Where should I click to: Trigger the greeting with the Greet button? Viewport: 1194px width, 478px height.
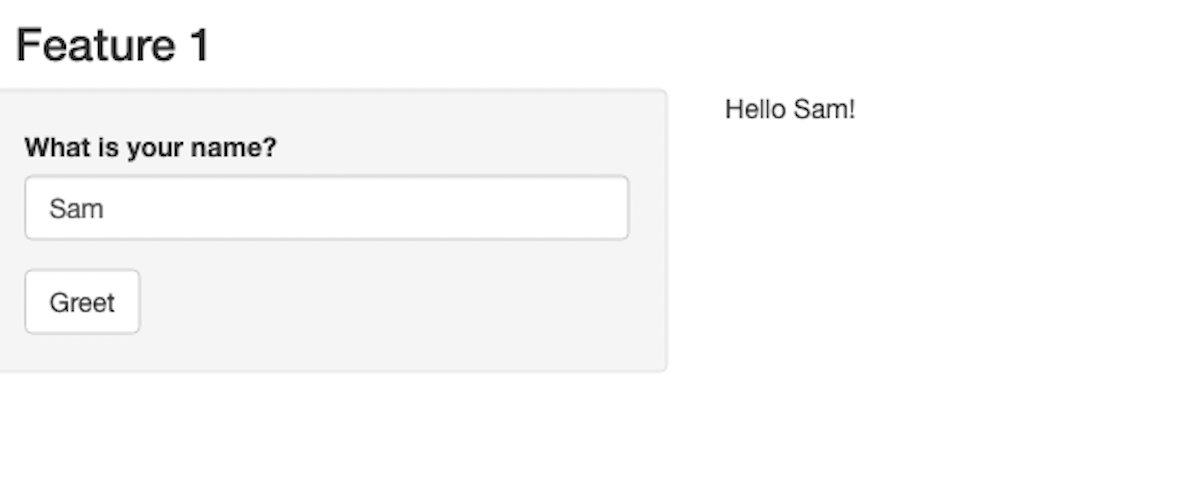coord(82,302)
